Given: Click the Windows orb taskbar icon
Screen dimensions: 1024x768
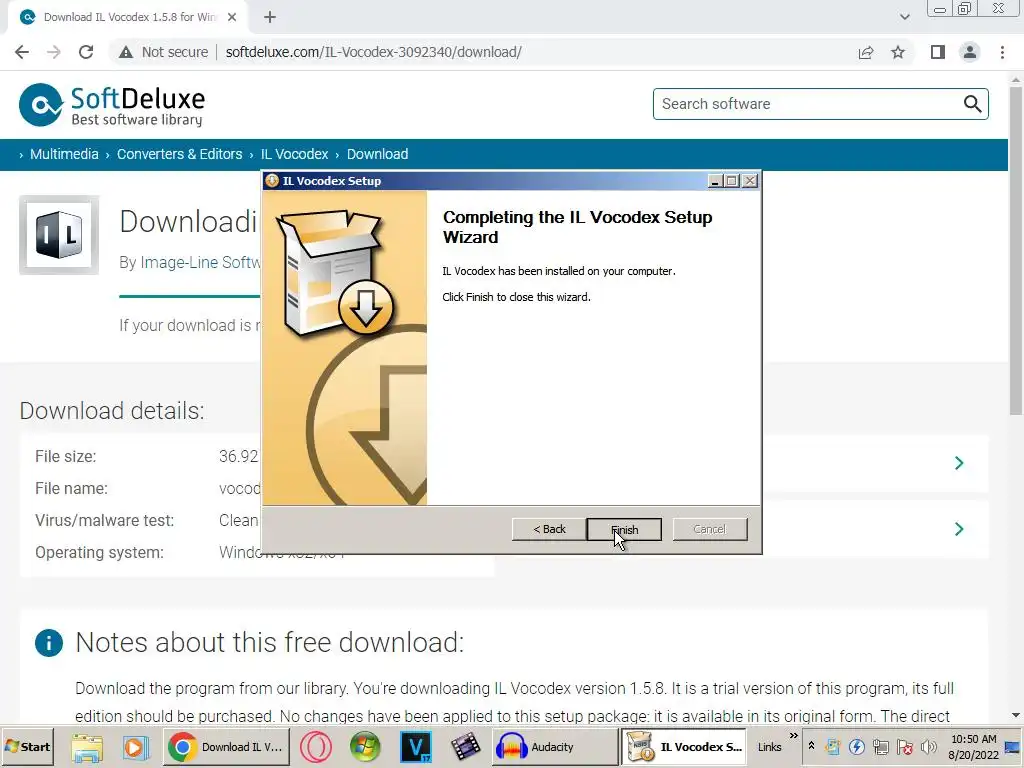Looking at the screenshot, I should coord(365,747).
